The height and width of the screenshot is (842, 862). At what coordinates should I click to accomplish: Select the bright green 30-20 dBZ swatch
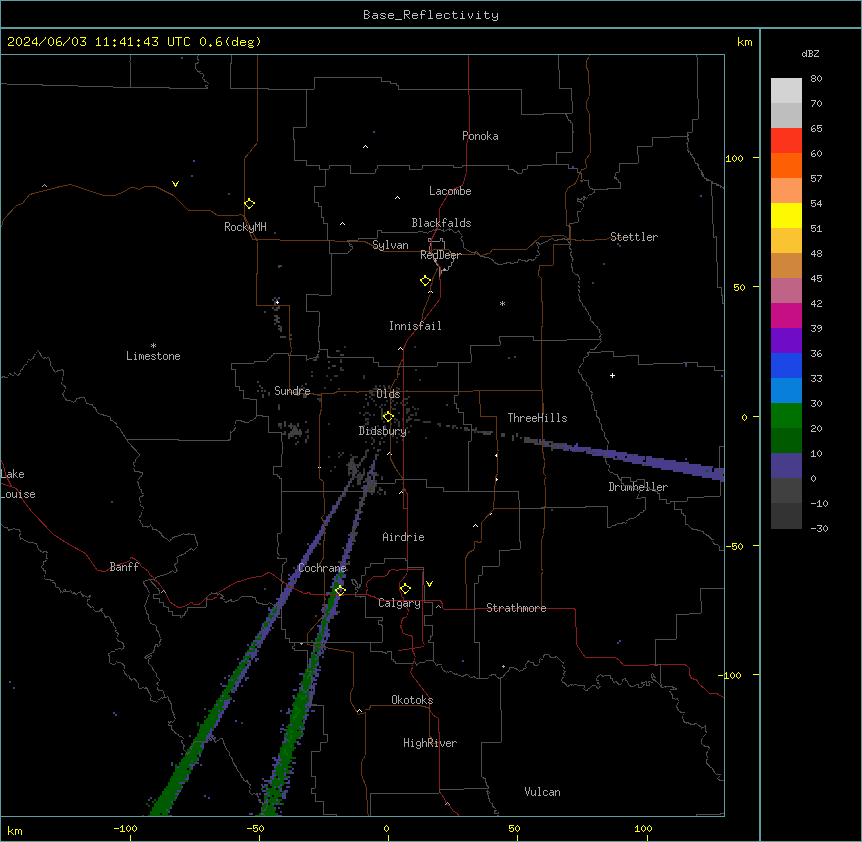pos(786,416)
